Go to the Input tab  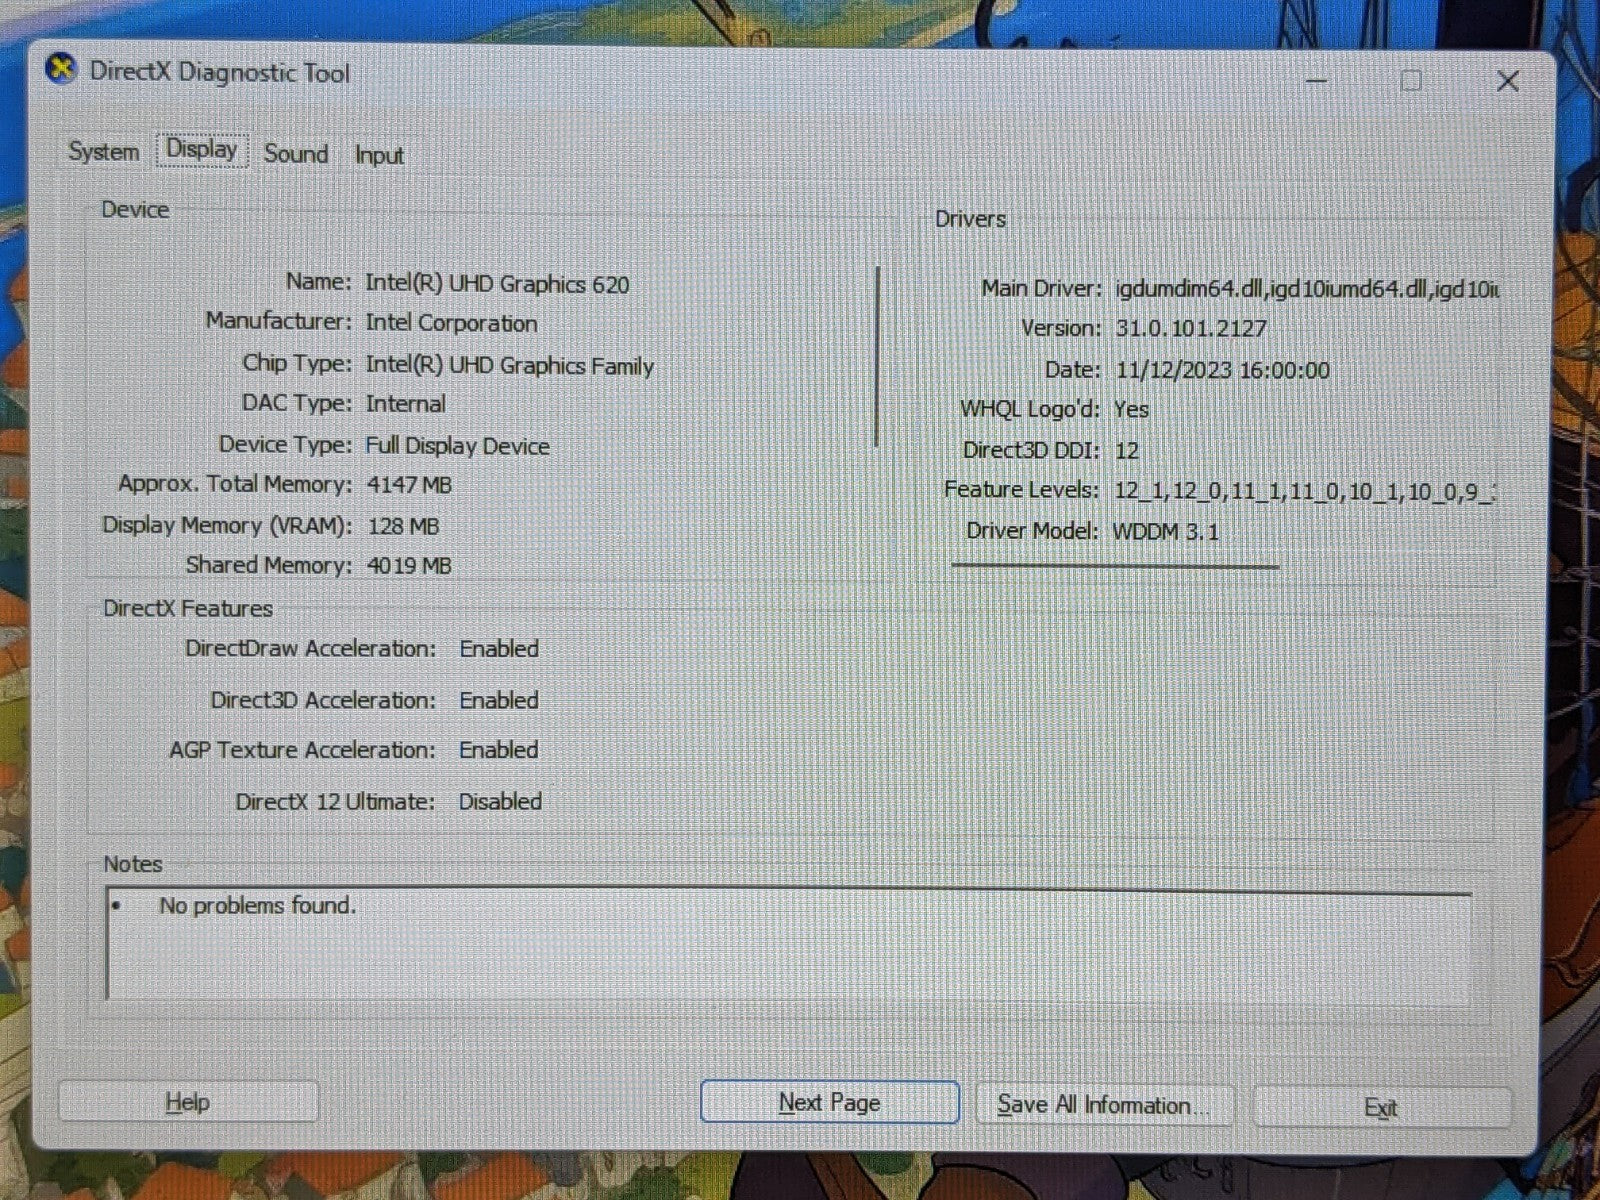click(x=379, y=156)
